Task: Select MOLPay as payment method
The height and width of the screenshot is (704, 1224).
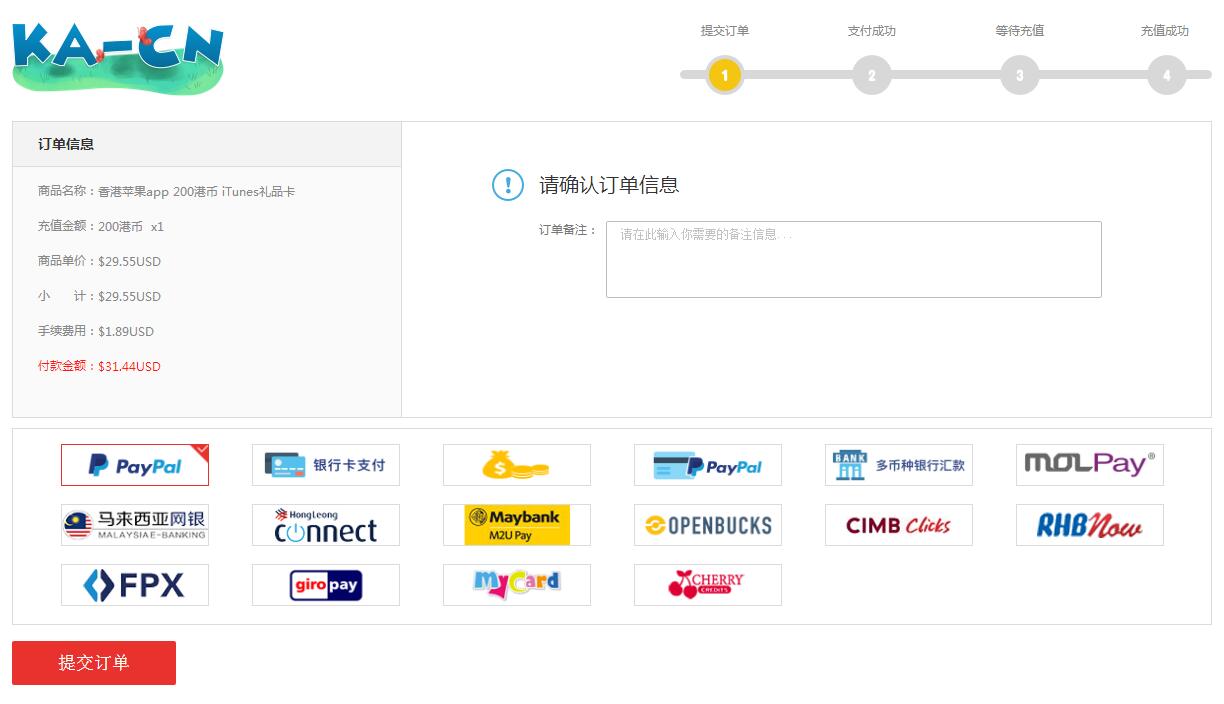Action: pos(1090,465)
